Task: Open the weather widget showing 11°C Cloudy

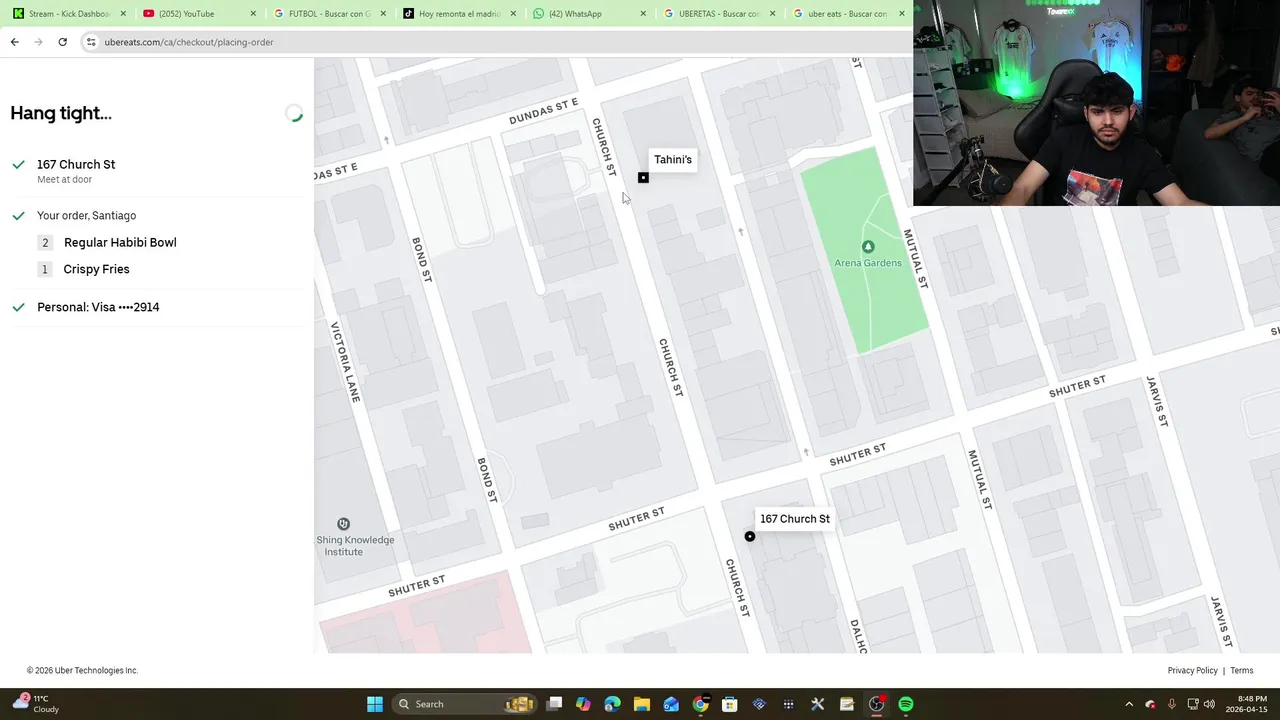Action: pos(36,704)
